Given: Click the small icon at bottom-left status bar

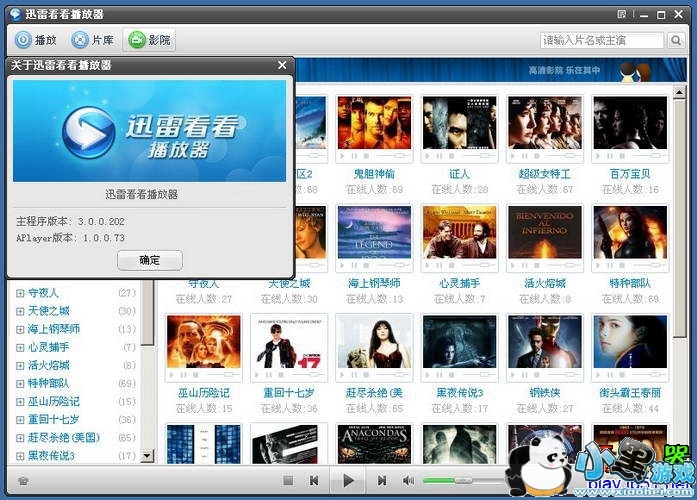Looking at the screenshot, I should (x=24, y=480).
